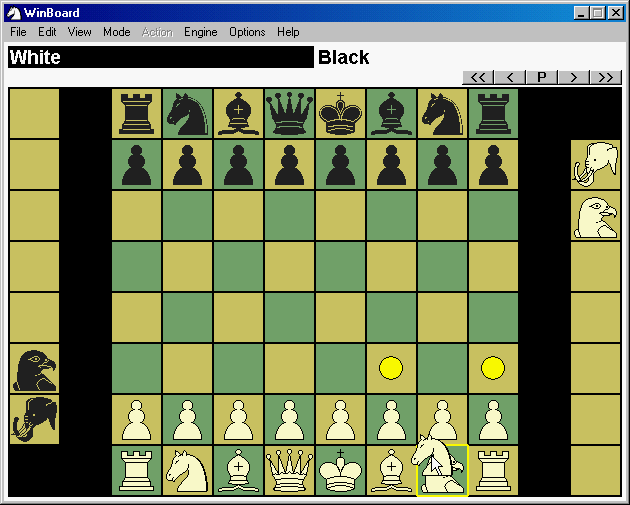Viewport: 630px width, 505px height.
Task: Open the File menu
Action: (x=18, y=32)
